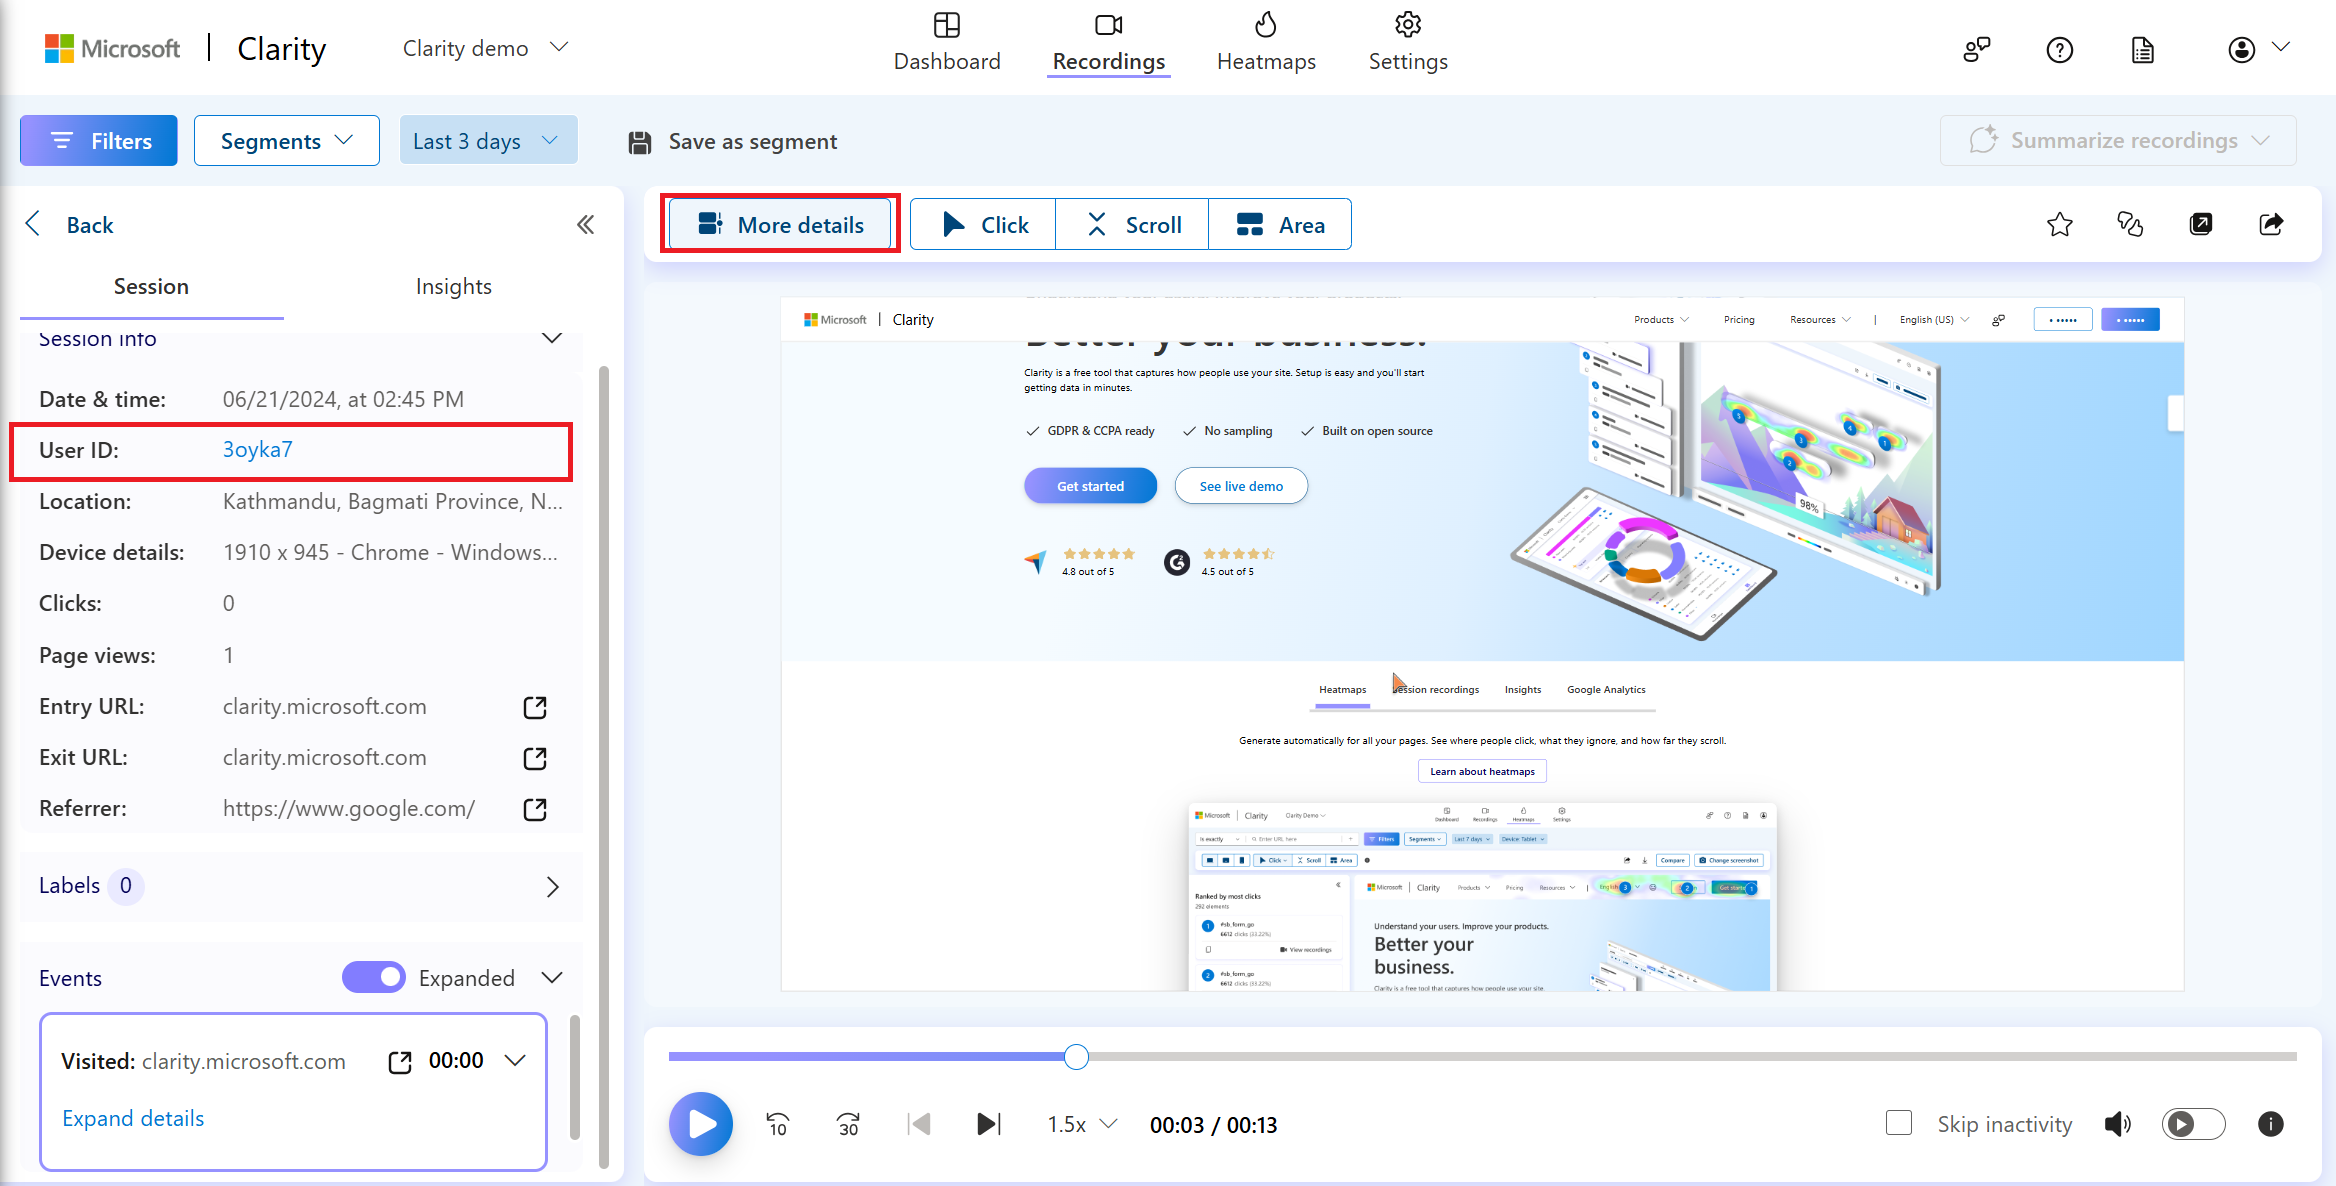This screenshot has width=2336, height=1186.
Task: Go Back to recordings list
Action: (70, 225)
